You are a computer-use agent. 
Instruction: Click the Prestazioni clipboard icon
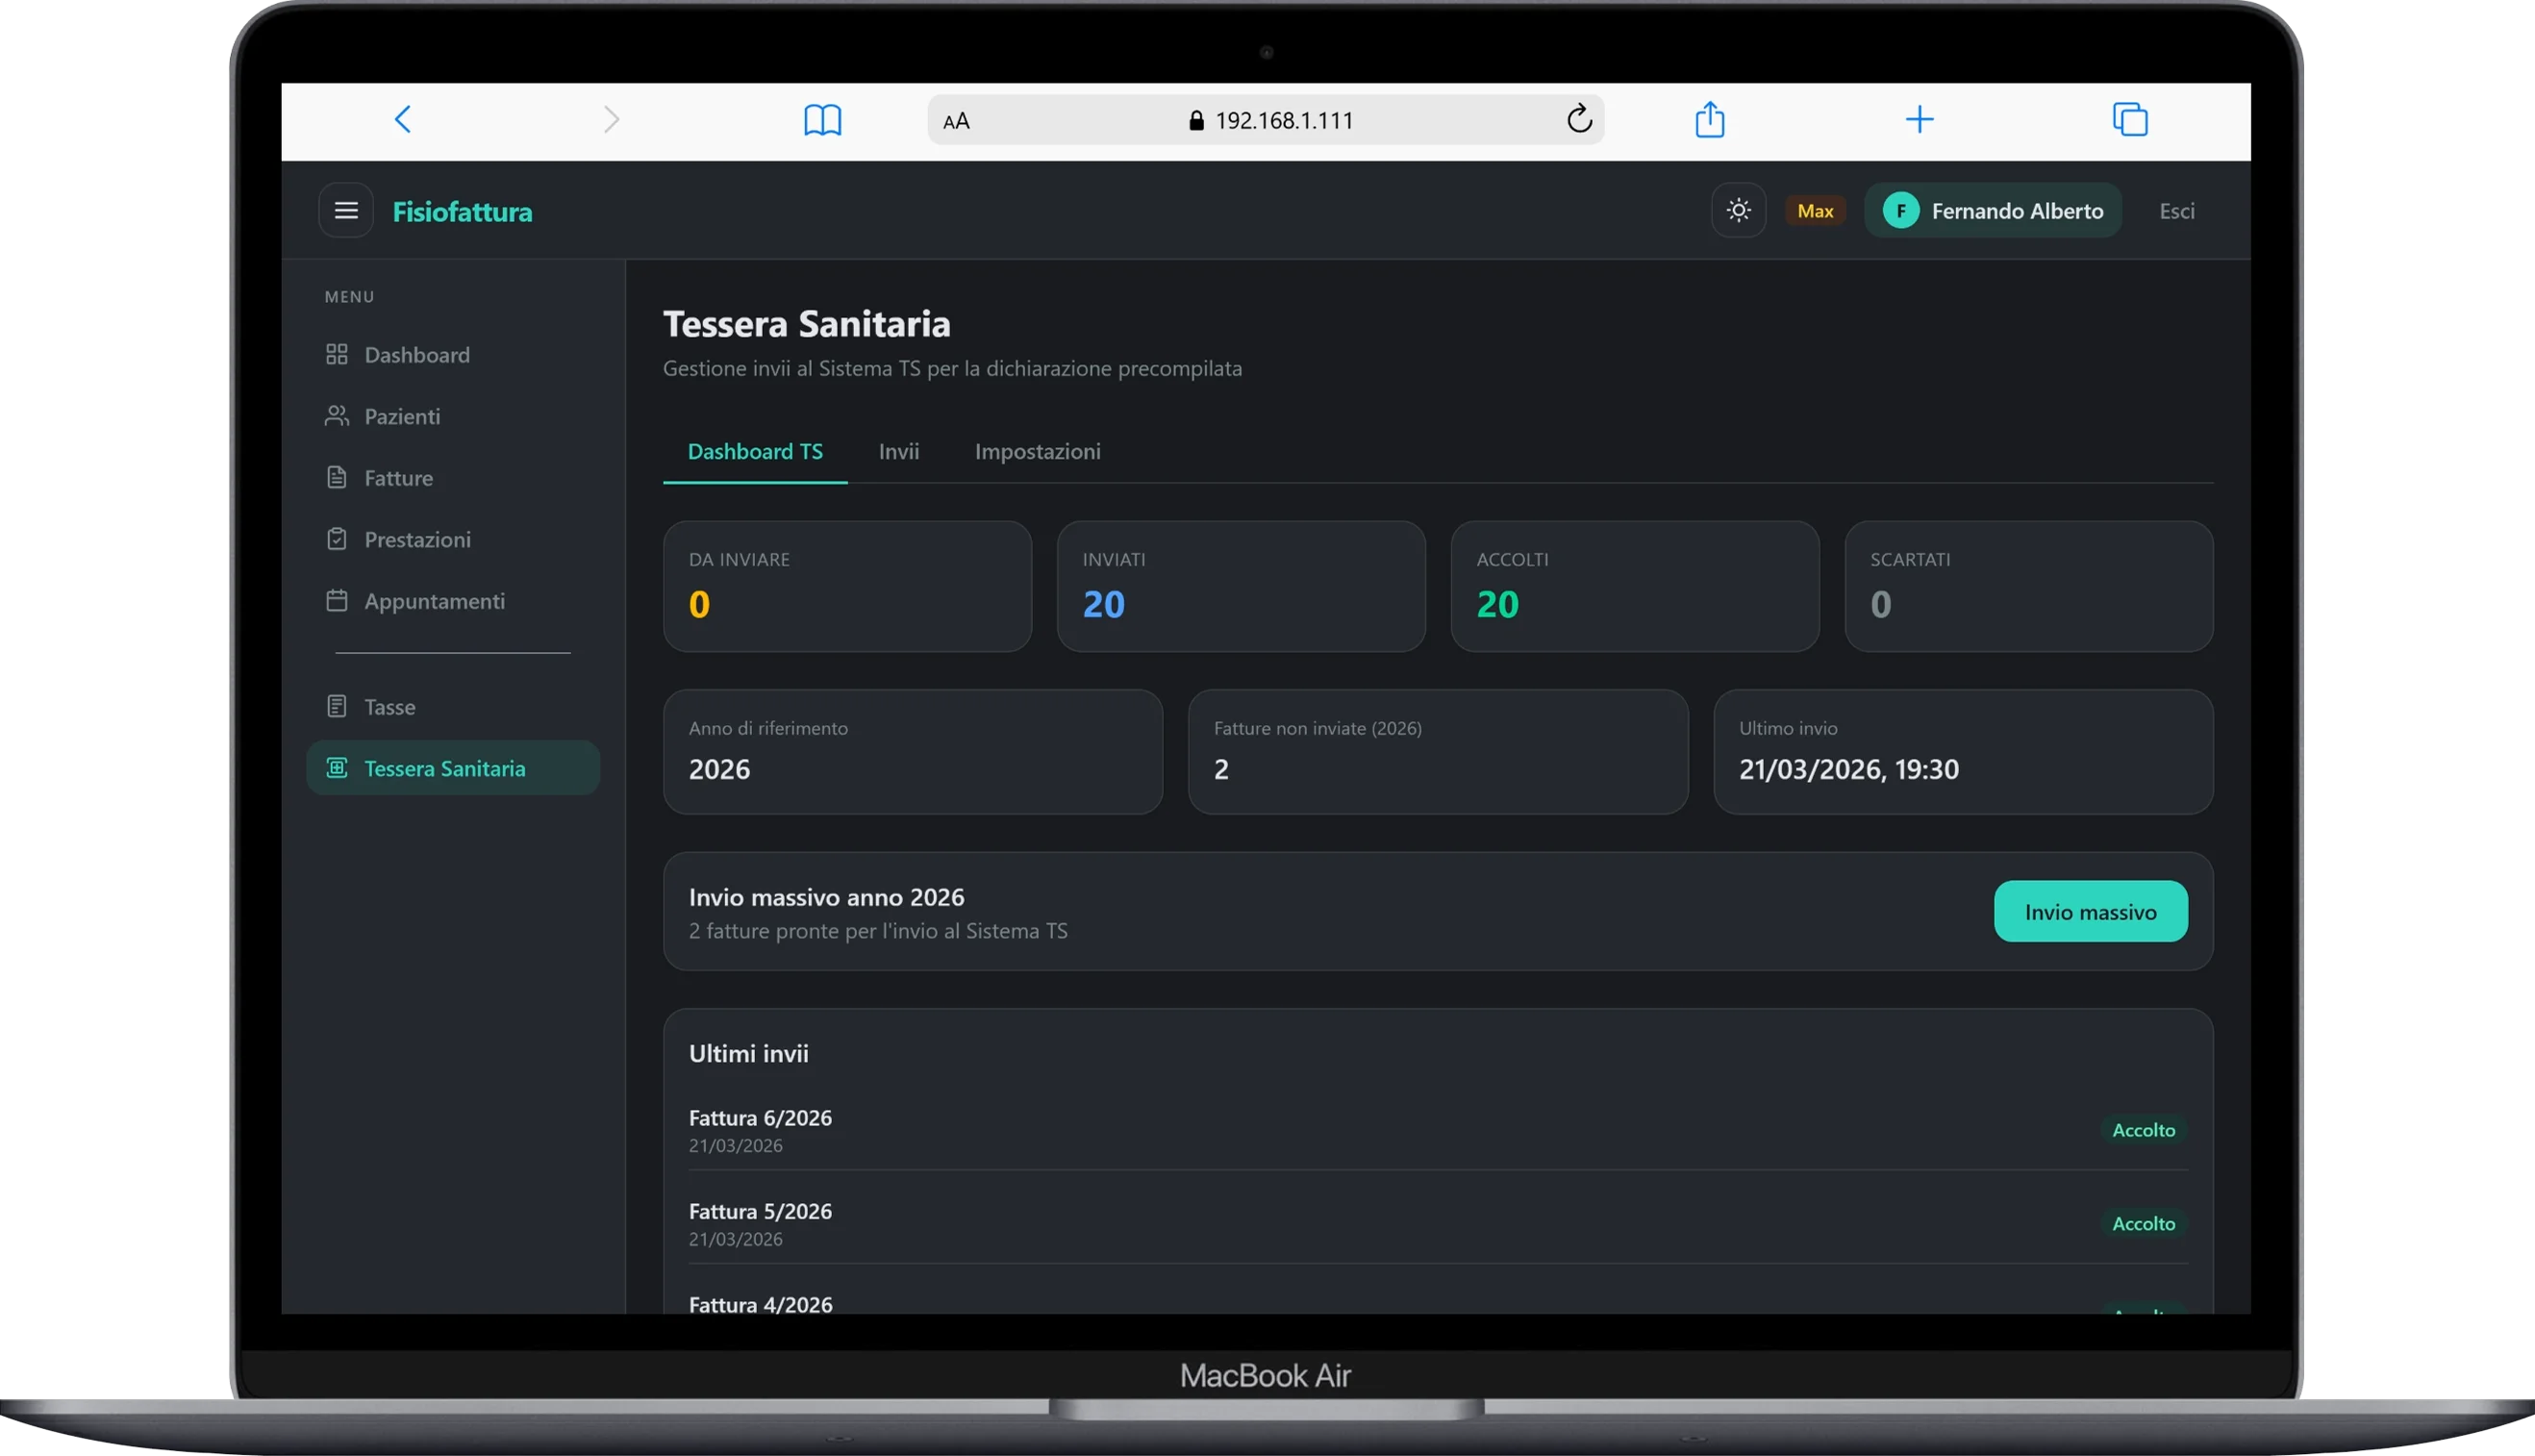point(337,539)
